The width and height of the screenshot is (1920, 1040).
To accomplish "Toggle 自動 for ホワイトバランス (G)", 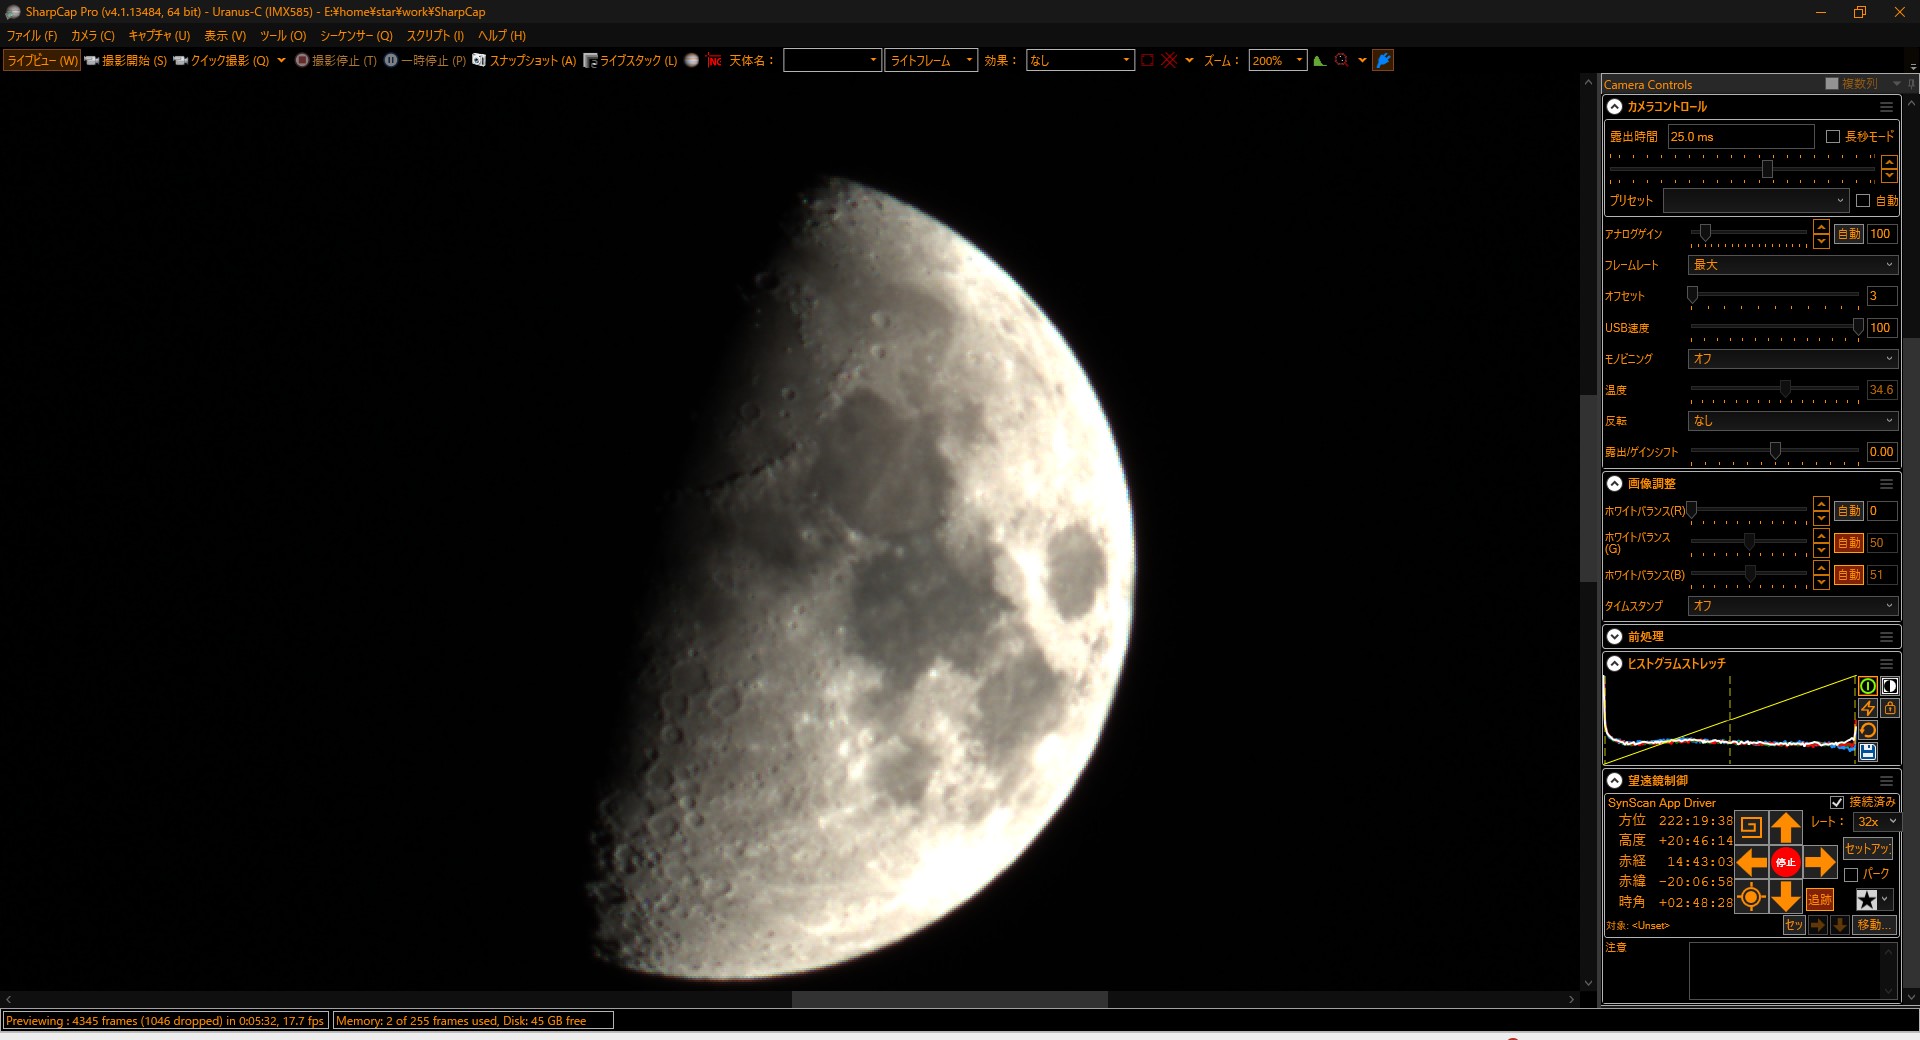I will coord(1849,543).
